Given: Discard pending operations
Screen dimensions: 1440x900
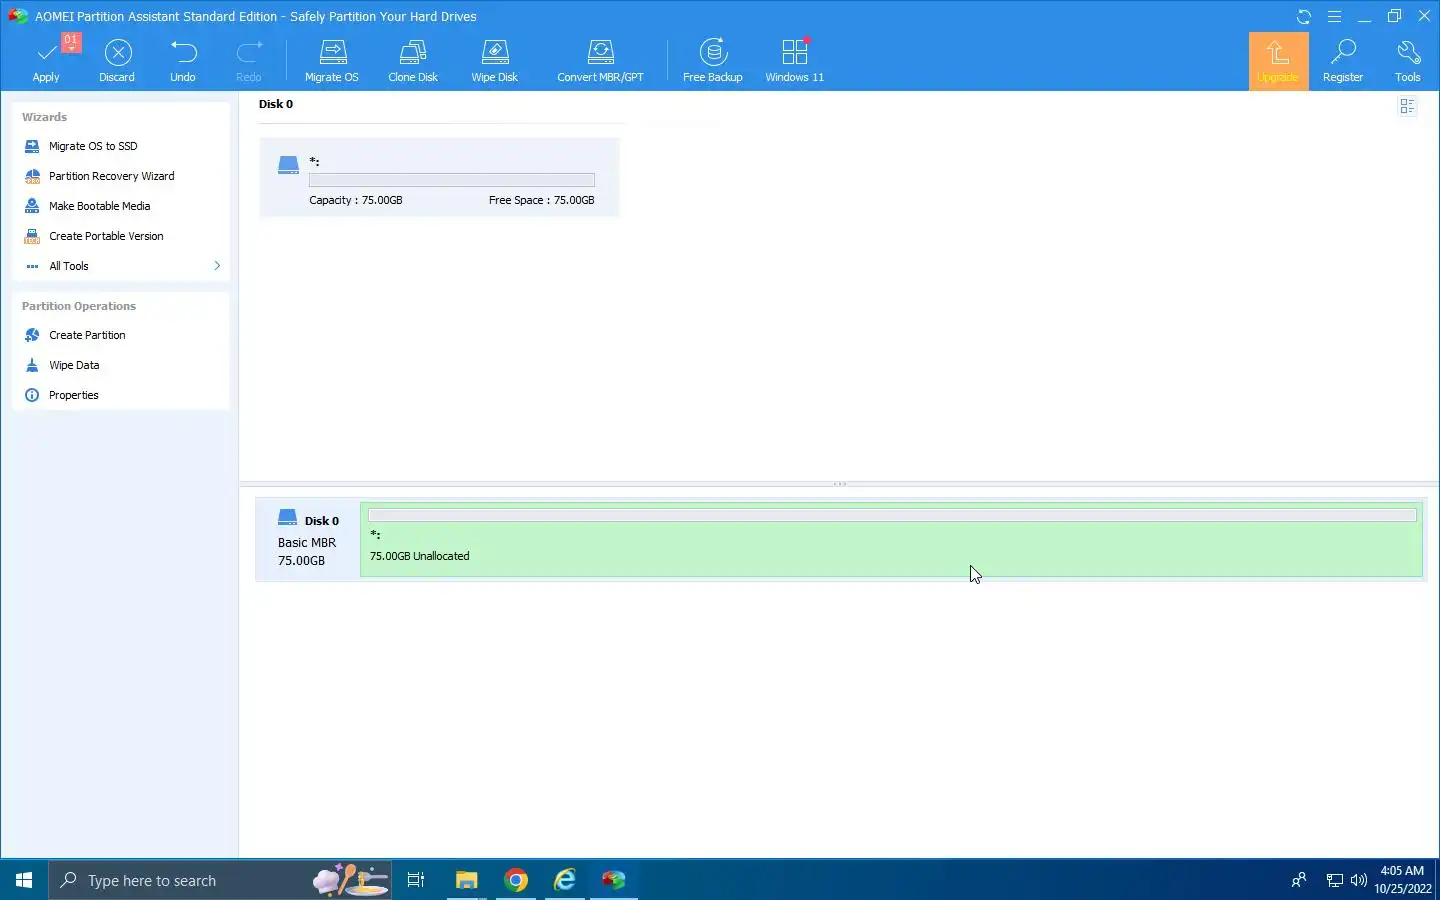Looking at the screenshot, I should point(117,61).
